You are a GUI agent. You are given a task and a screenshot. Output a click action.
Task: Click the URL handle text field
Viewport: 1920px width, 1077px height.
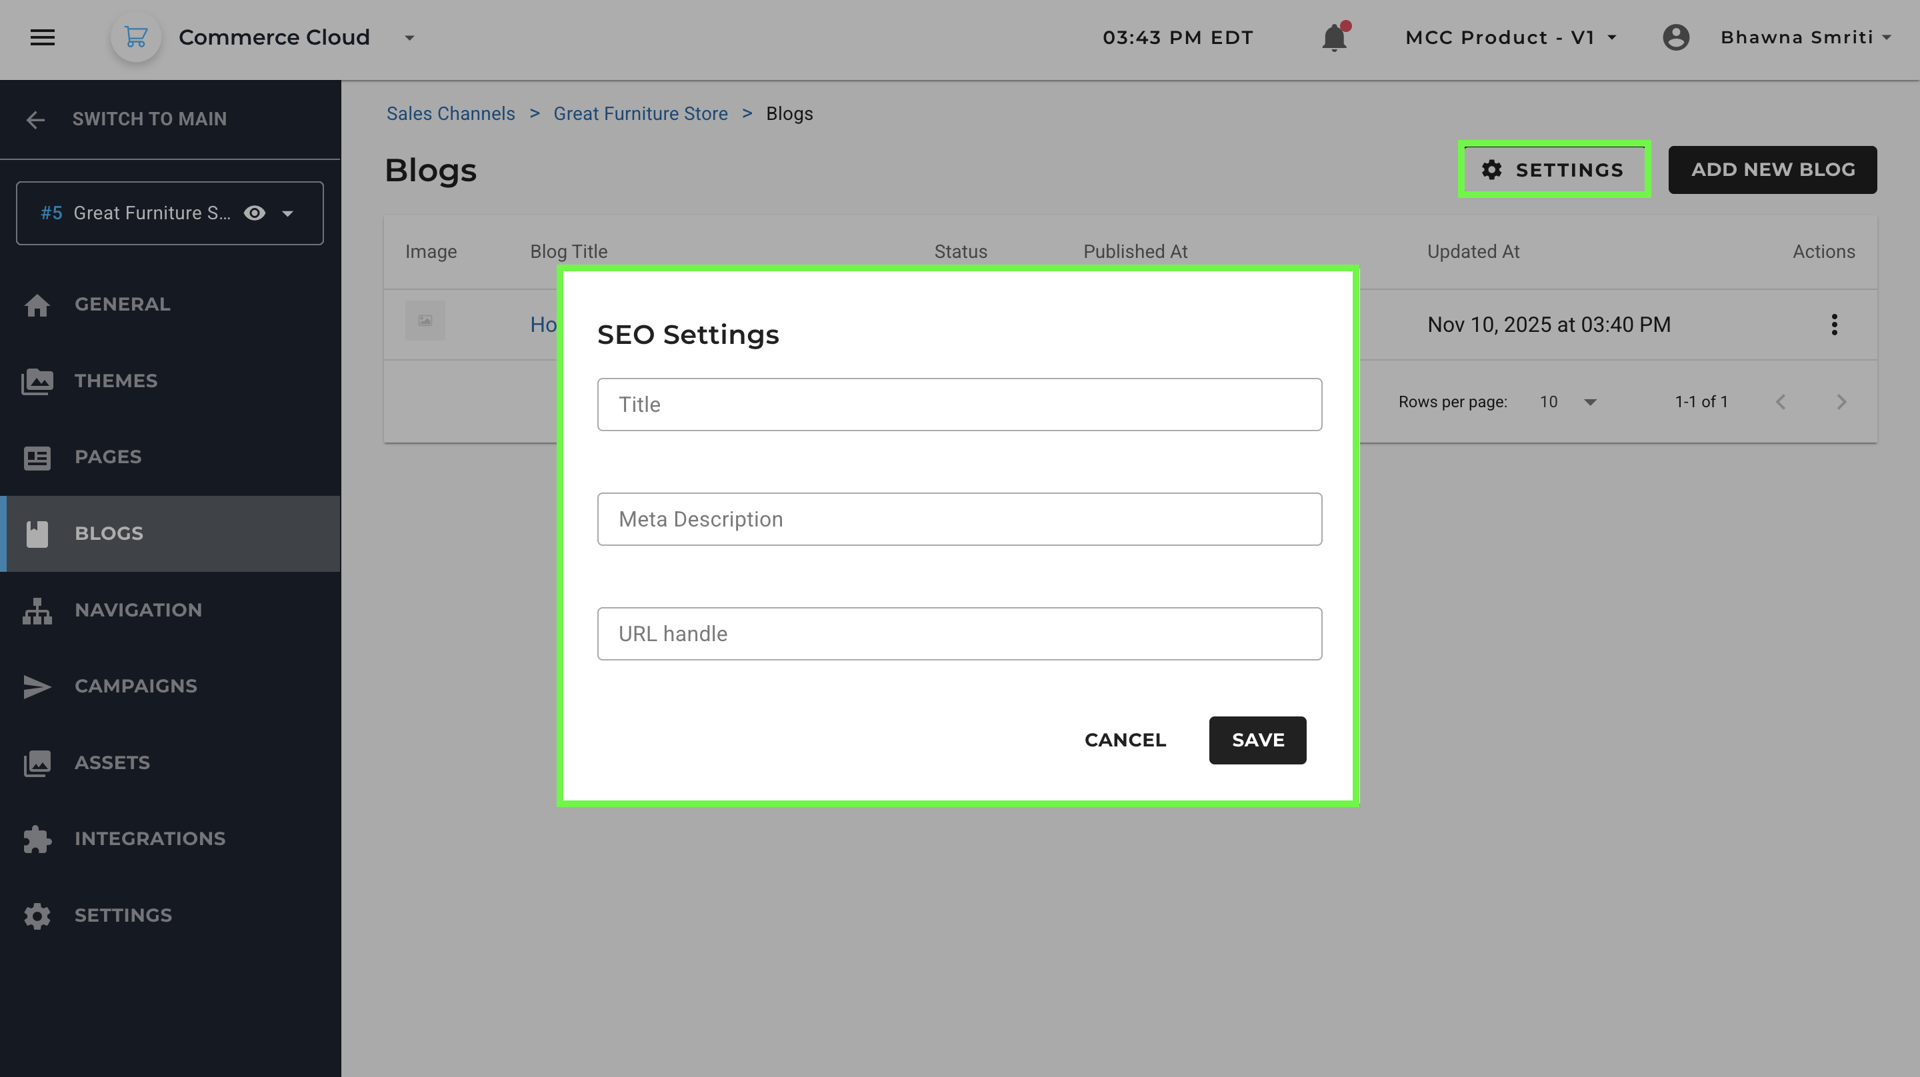tap(959, 634)
